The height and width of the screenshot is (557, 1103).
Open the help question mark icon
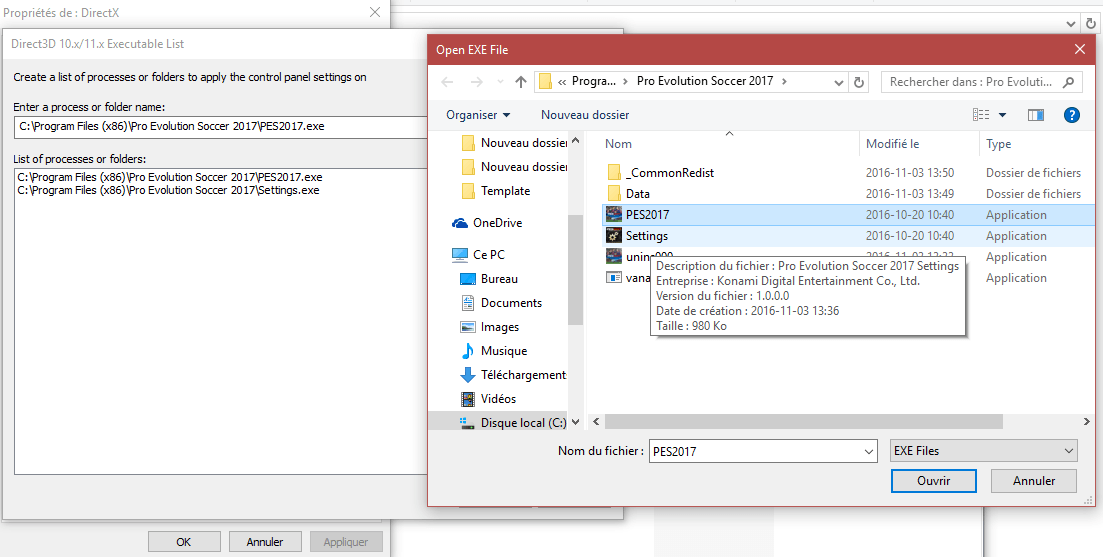coord(1071,115)
